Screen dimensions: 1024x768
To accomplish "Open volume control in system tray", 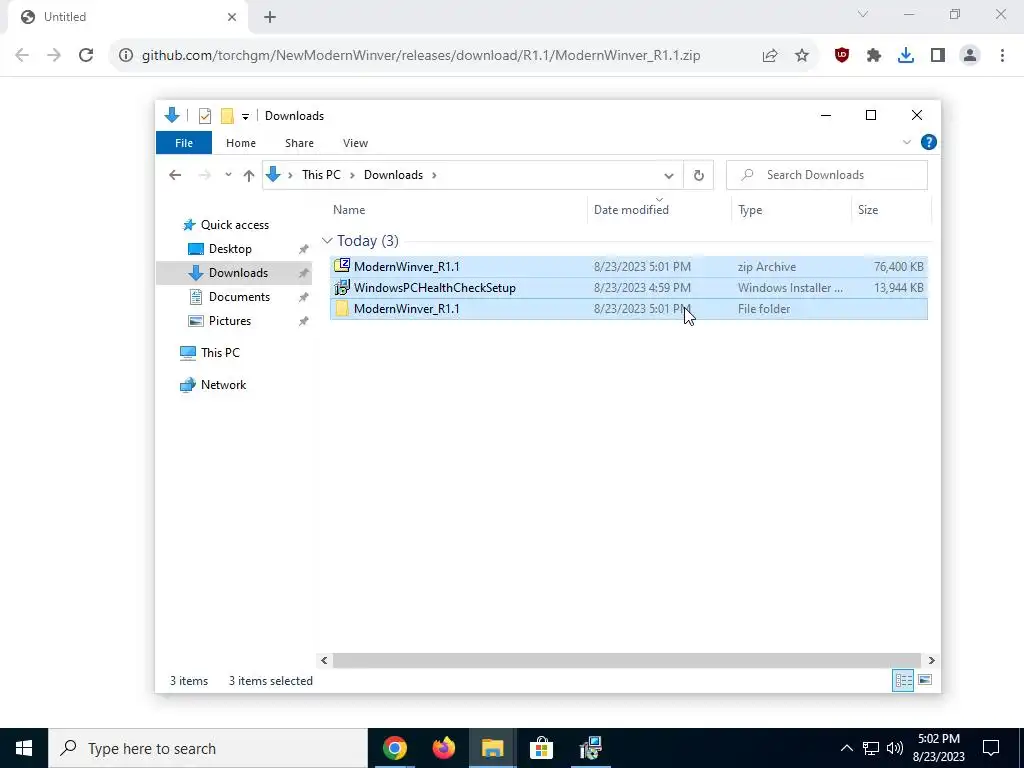I will (x=895, y=748).
